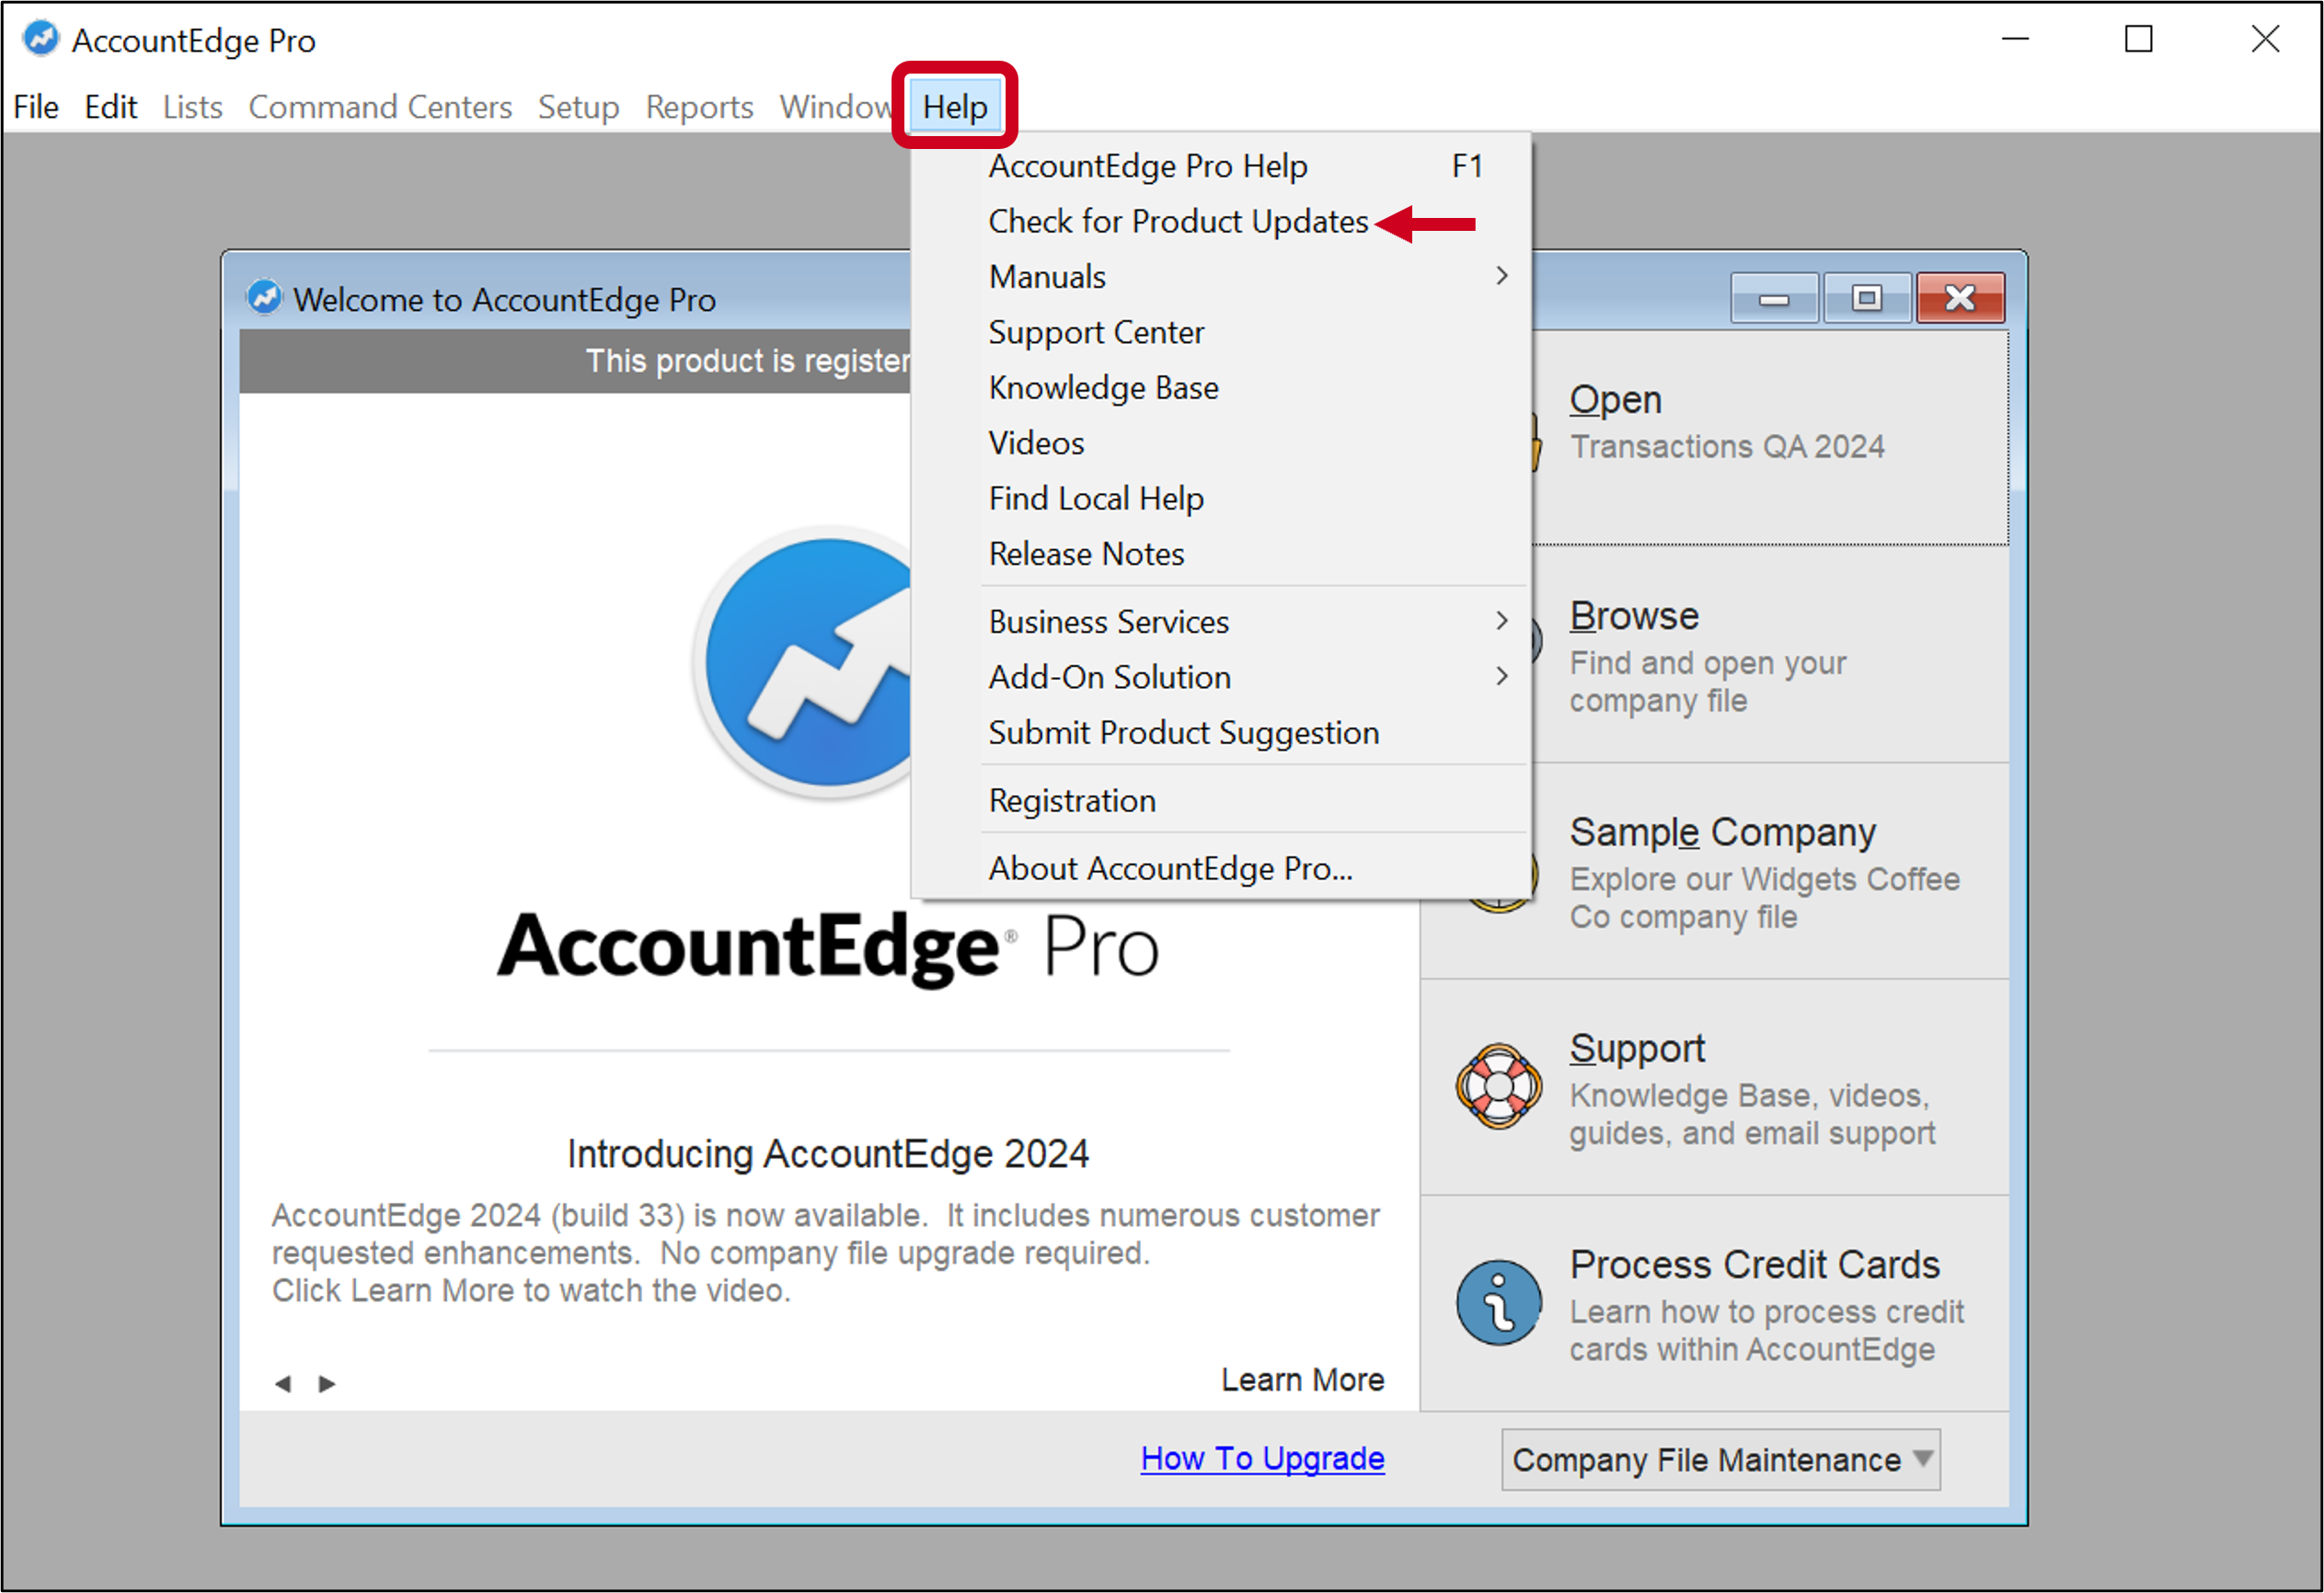The image size is (2324, 1593).
Task: Open the Reports menu
Action: [698, 107]
